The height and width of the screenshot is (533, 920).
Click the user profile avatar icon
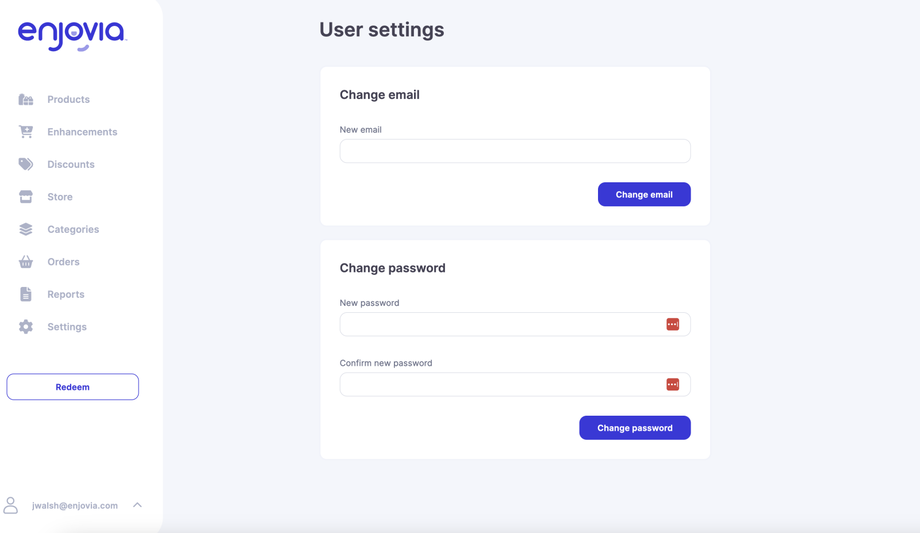click(11, 505)
